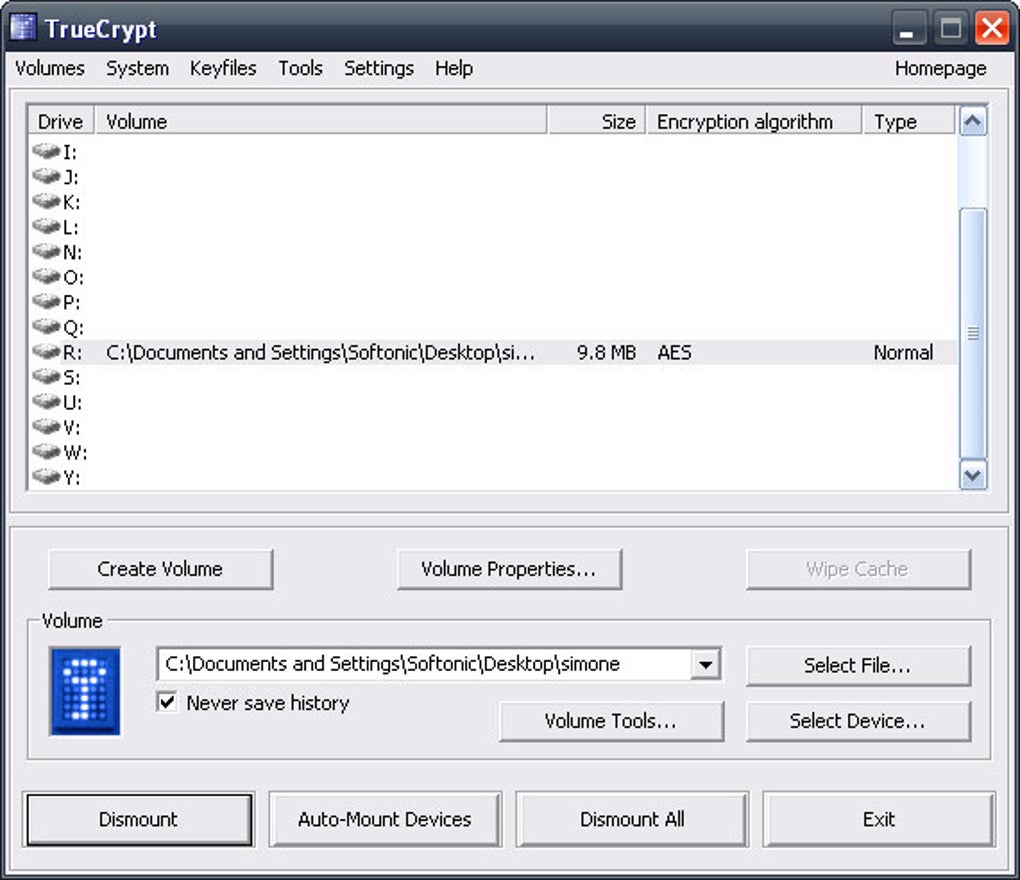This screenshot has width=1020, height=880.
Task: Select the L: drive icon
Action: 46,226
